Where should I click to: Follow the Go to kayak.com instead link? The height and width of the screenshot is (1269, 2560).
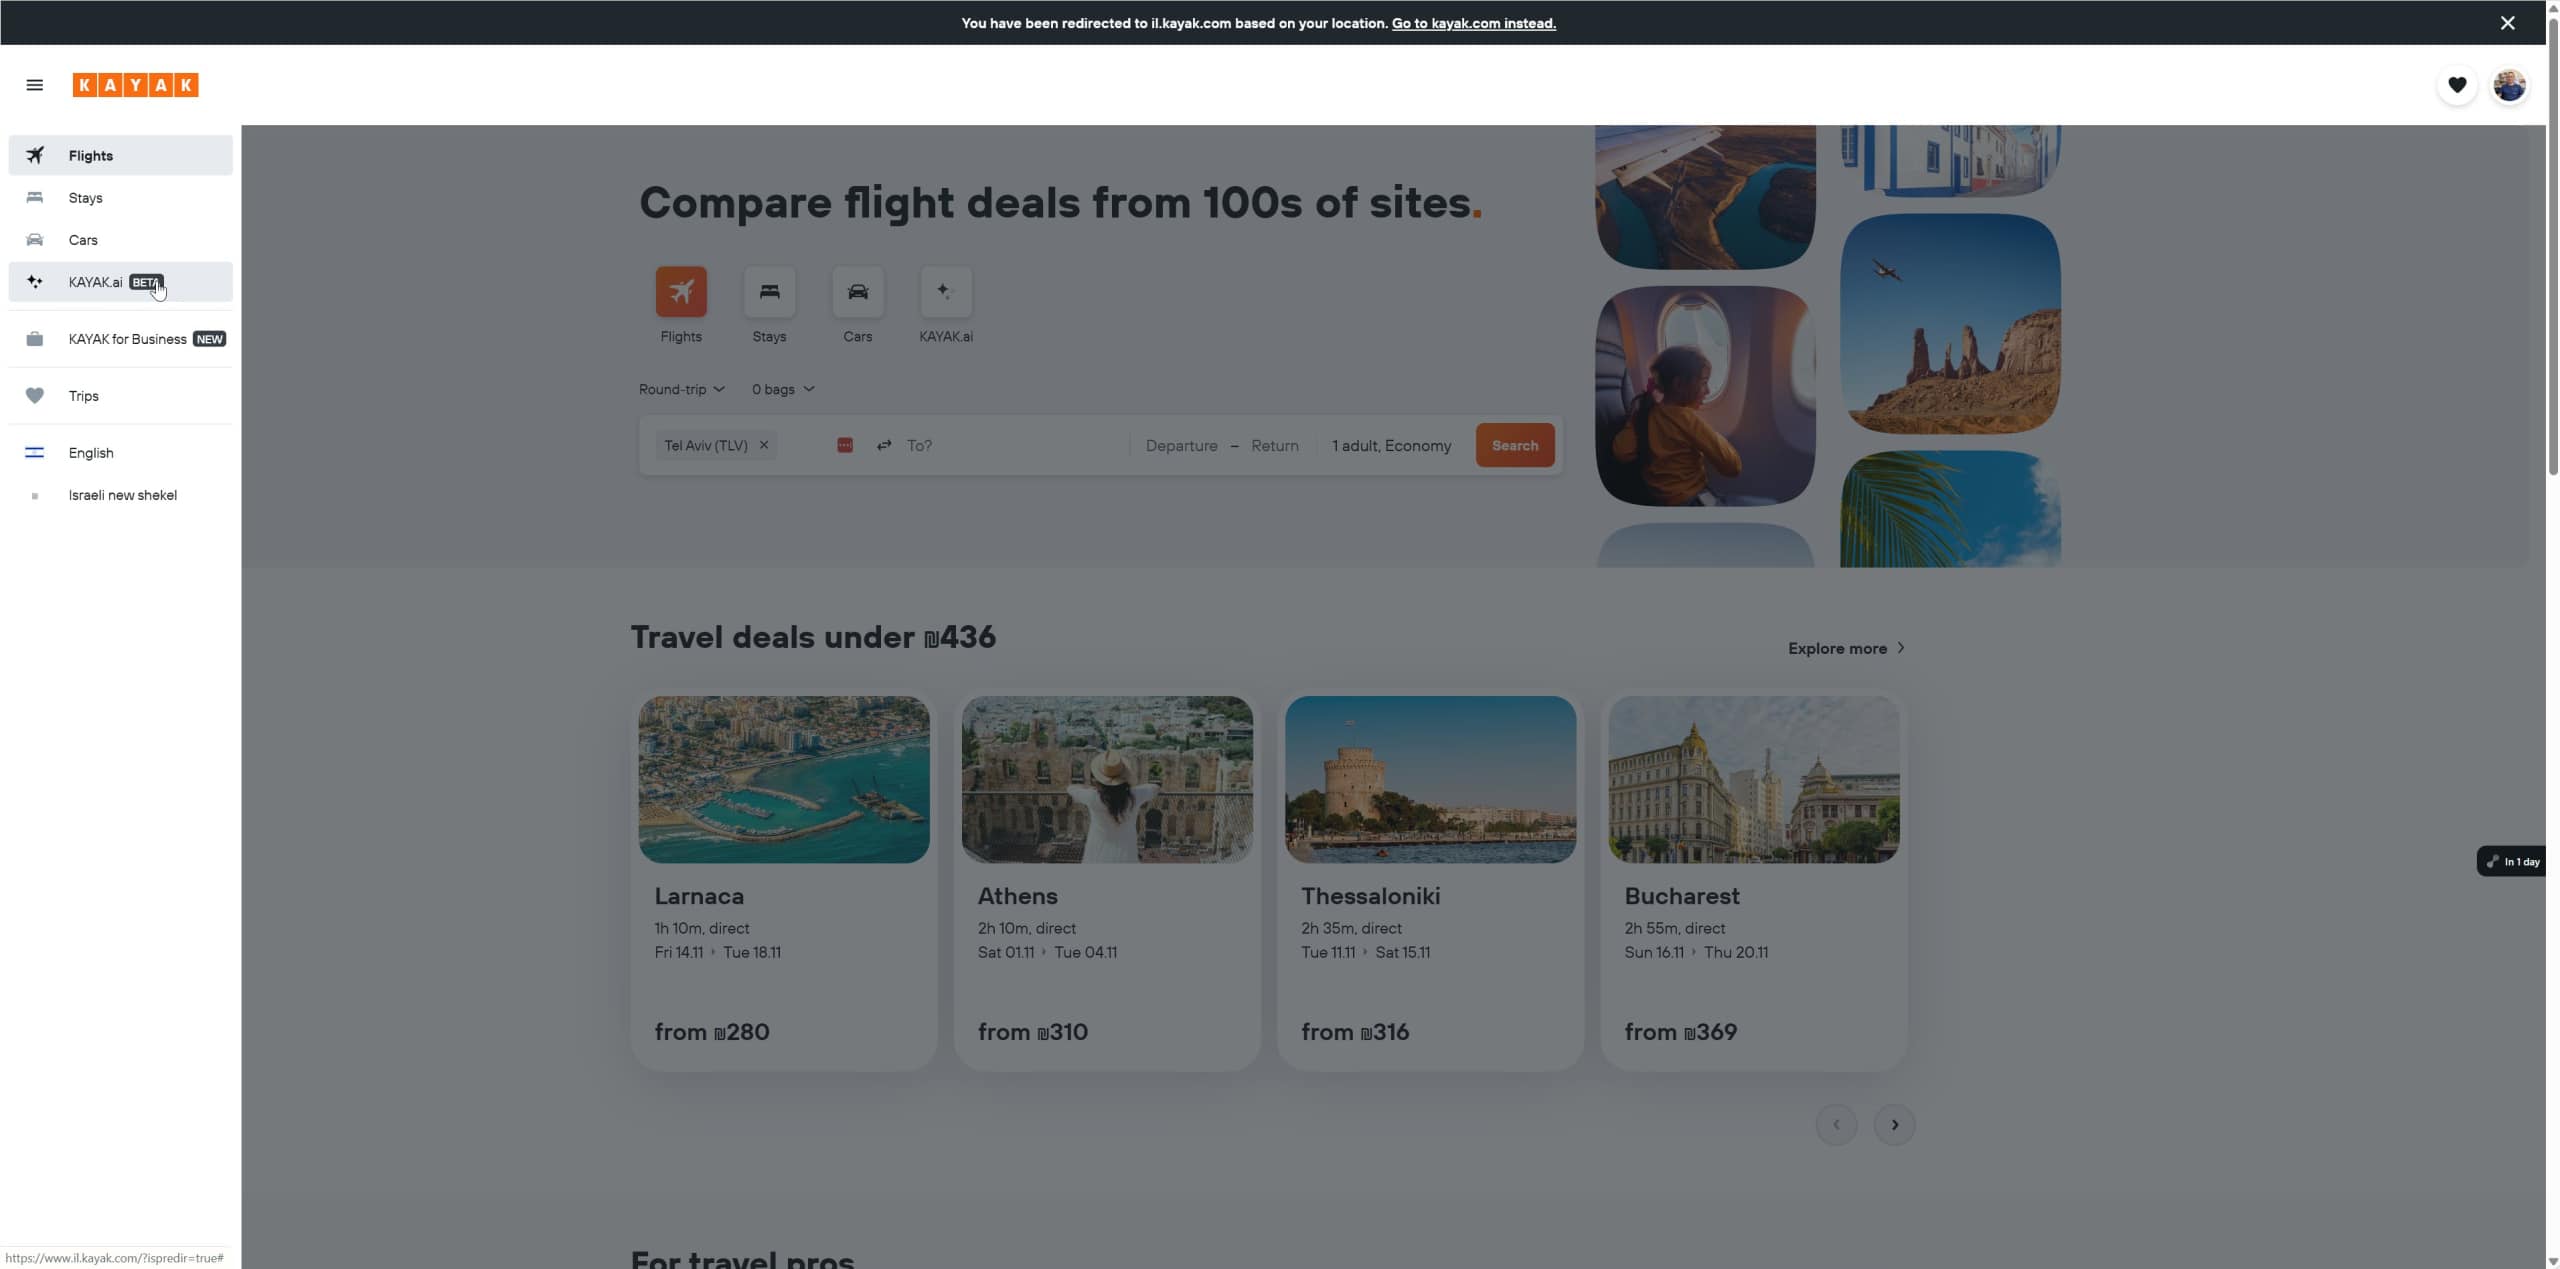[1473, 23]
